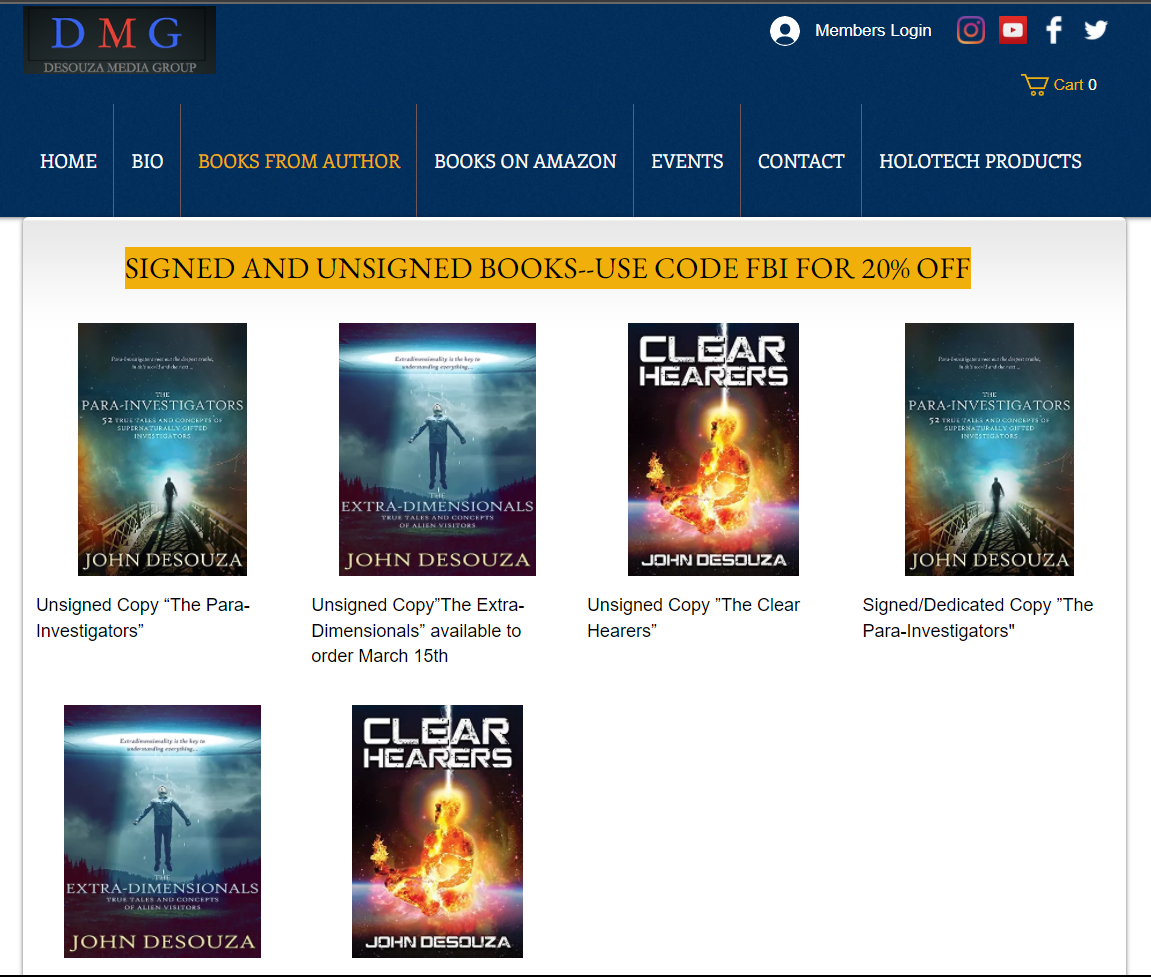The height and width of the screenshot is (977, 1151).
Task: Open the Twitter social icon
Action: pyautogui.click(x=1096, y=30)
